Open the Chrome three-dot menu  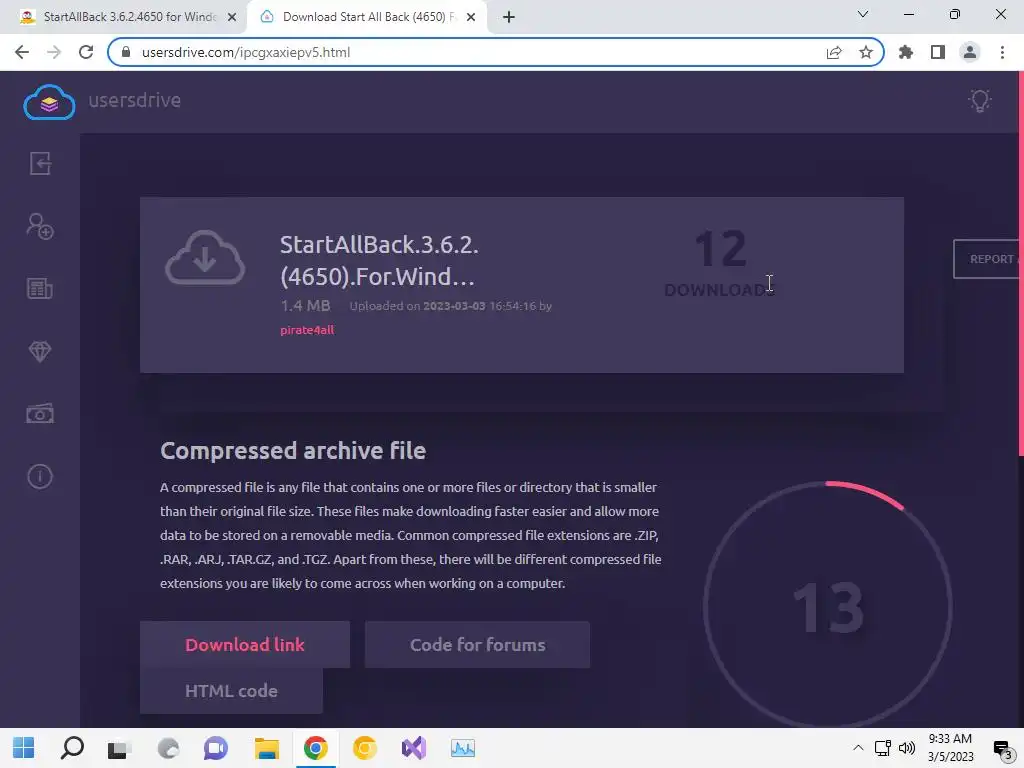pyautogui.click(x=1002, y=52)
